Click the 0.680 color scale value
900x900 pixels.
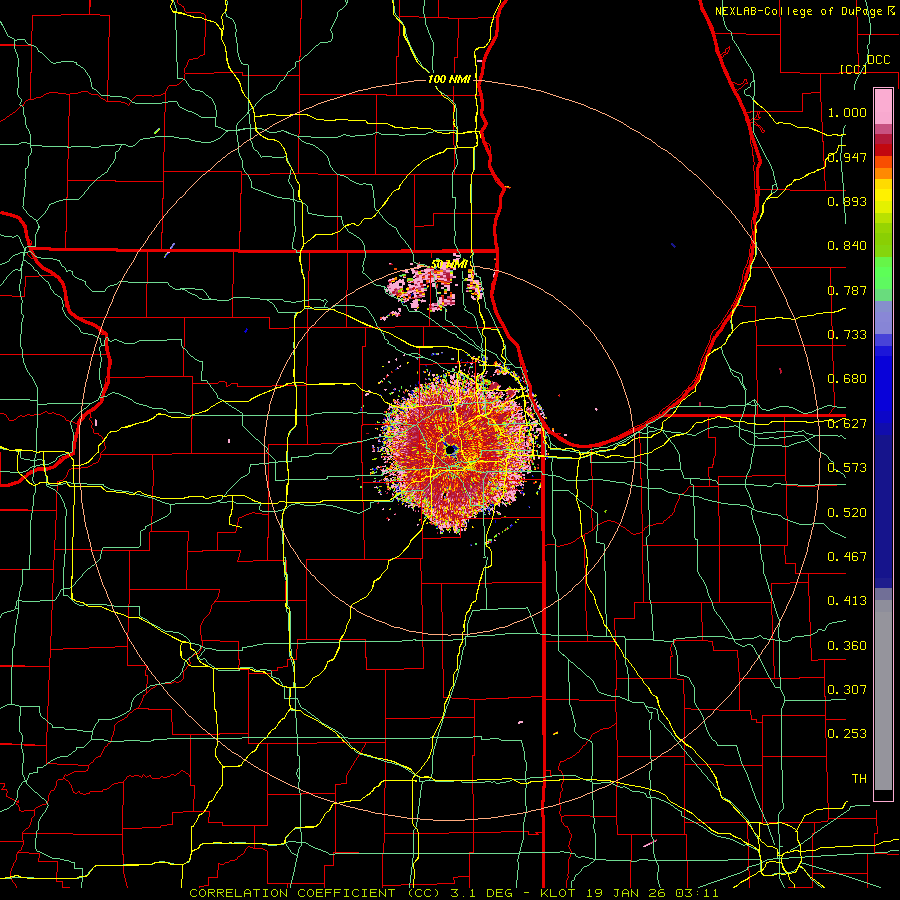point(847,379)
